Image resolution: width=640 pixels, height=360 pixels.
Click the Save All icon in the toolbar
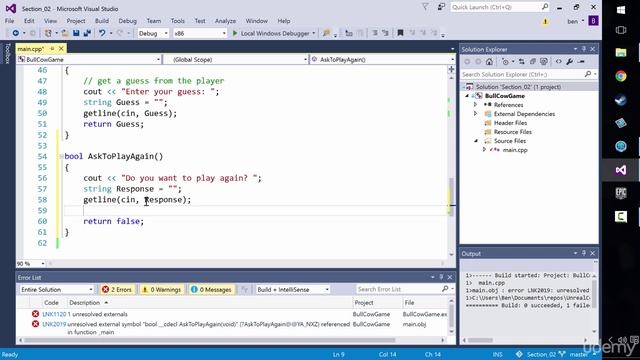(87, 33)
